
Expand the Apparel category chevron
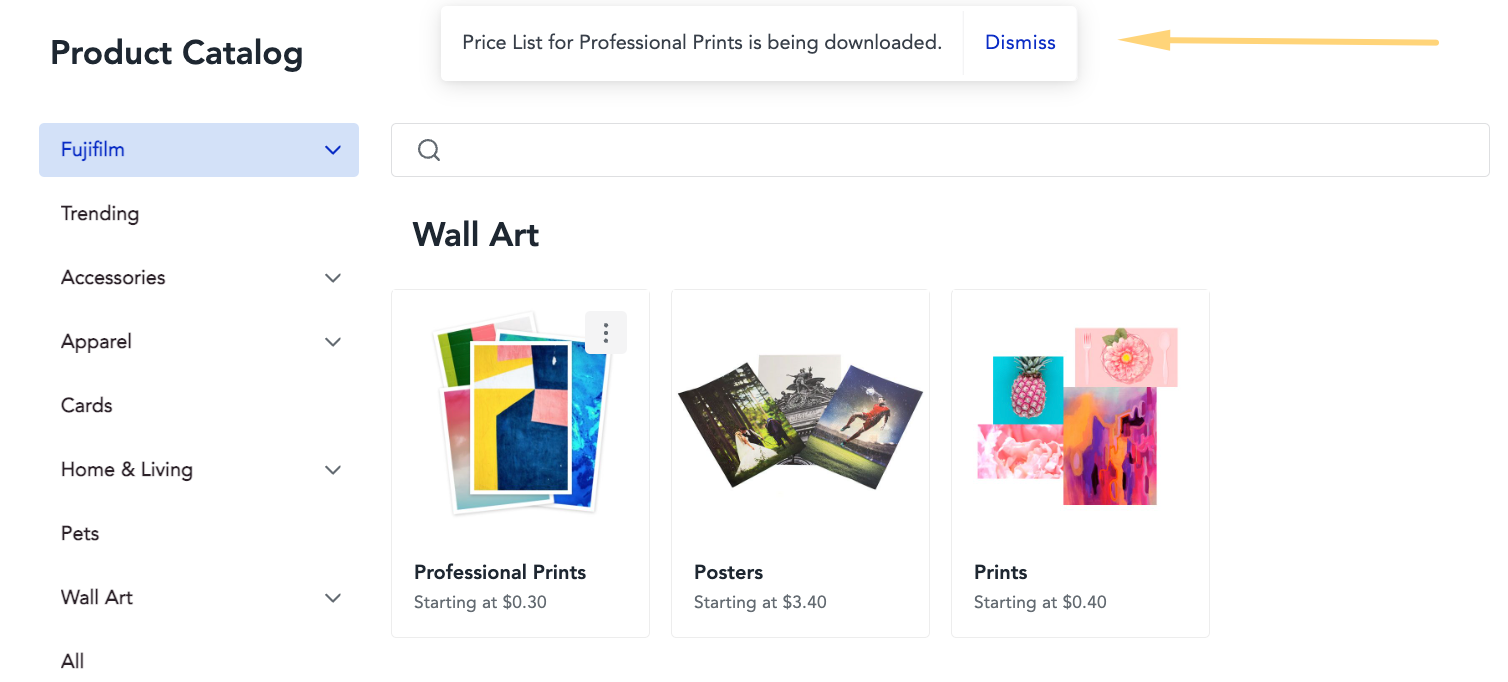click(333, 342)
